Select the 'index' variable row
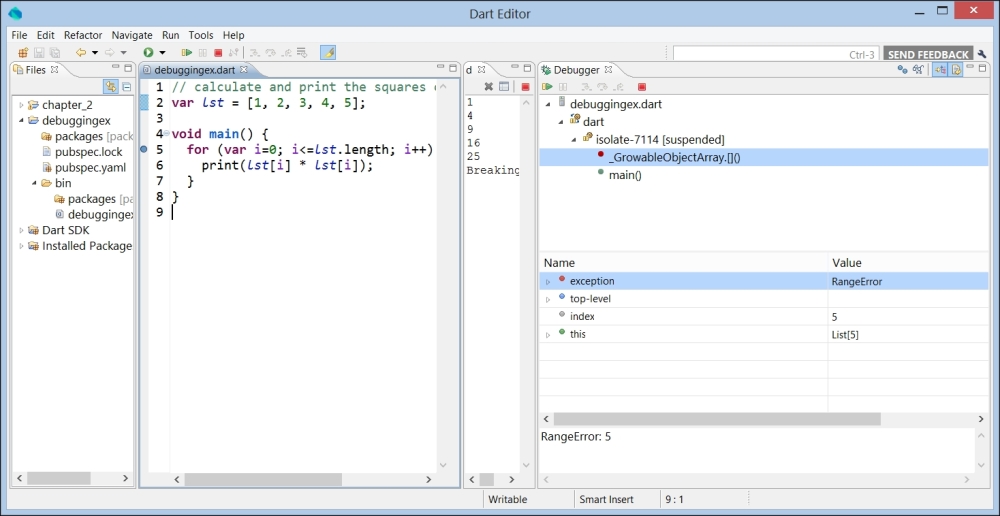The image size is (1000, 516). 763,316
